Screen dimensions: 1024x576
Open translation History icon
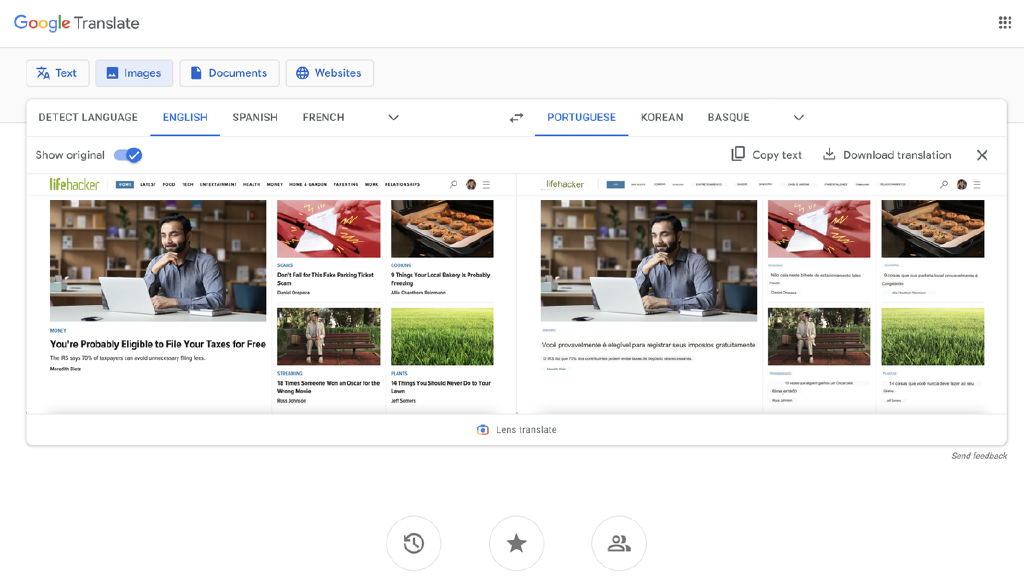[414, 543]
